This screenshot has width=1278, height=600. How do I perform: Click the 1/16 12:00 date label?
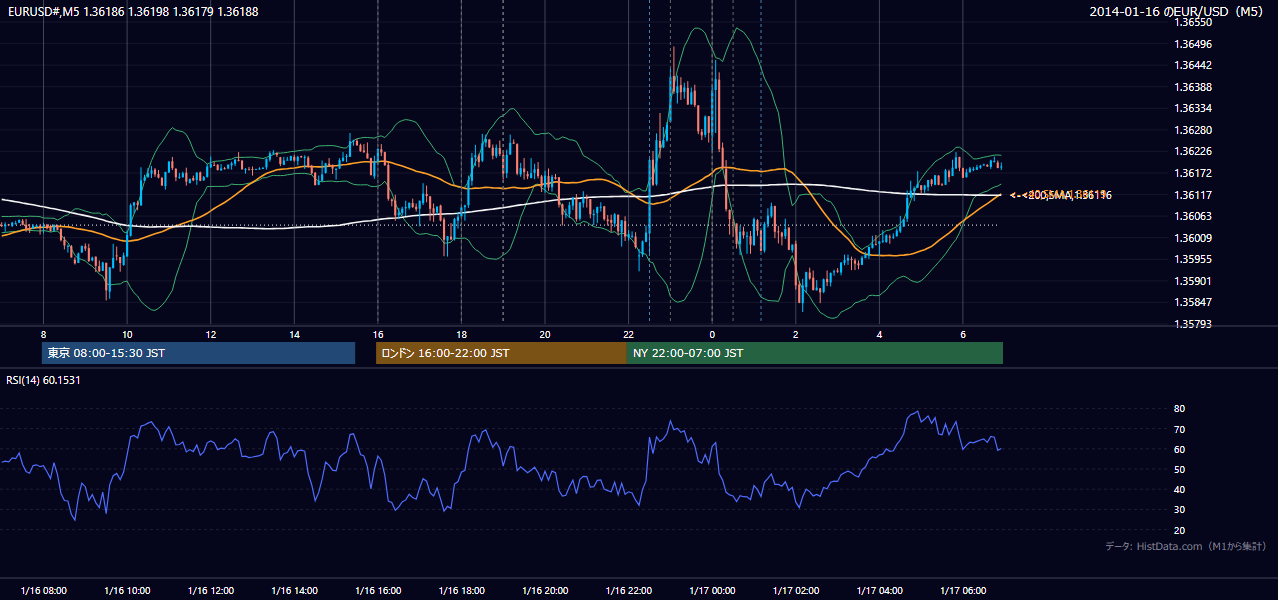tap(210, 591)
